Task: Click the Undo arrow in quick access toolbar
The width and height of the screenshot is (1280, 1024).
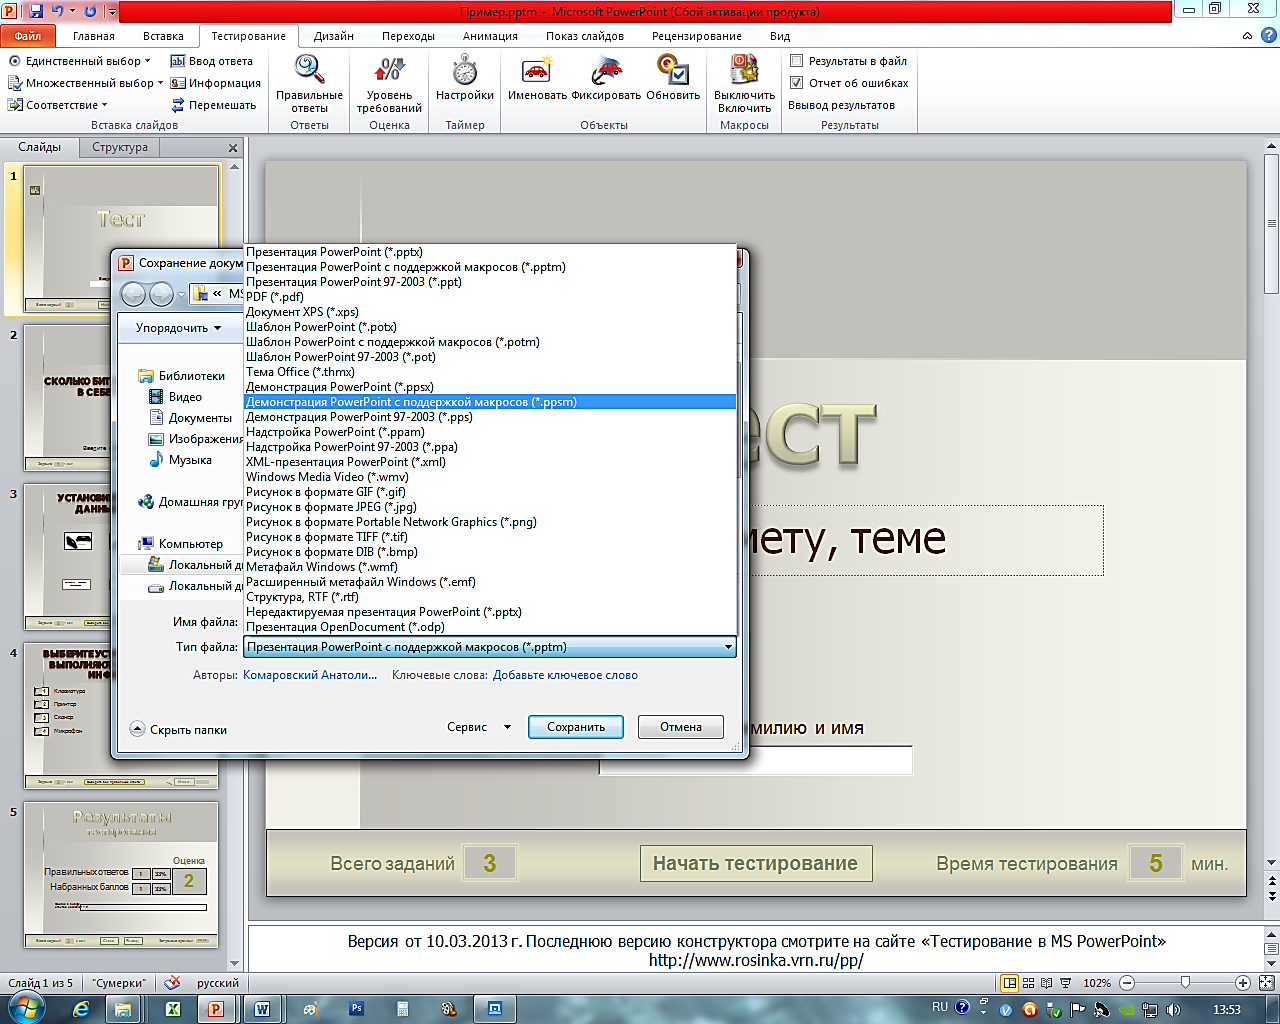Action: coord(57,11)
